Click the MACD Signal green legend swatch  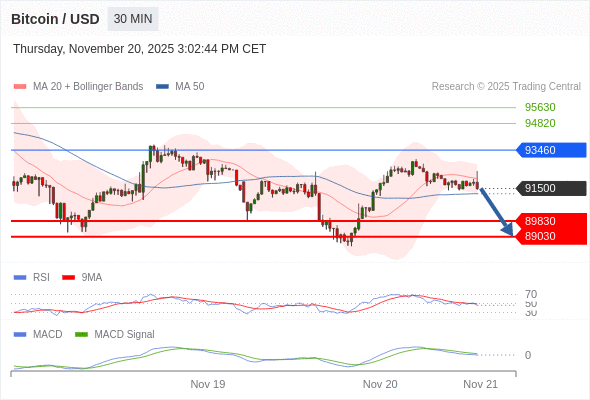81,335
